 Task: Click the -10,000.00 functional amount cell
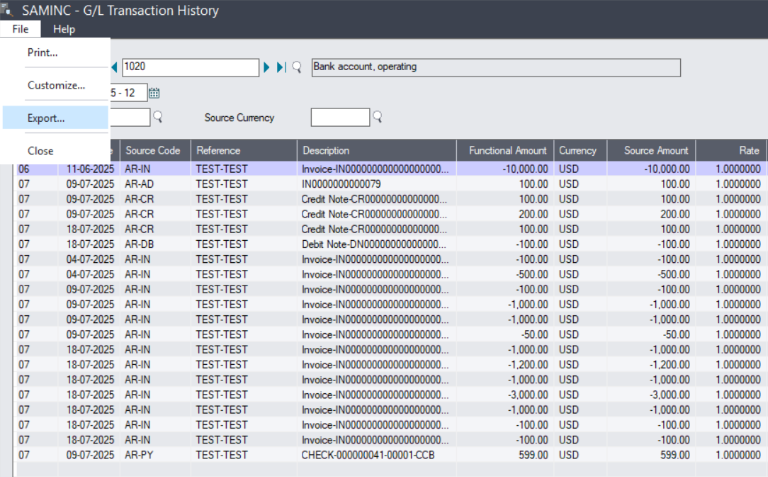pyautogui.click(x=505, y=169)
